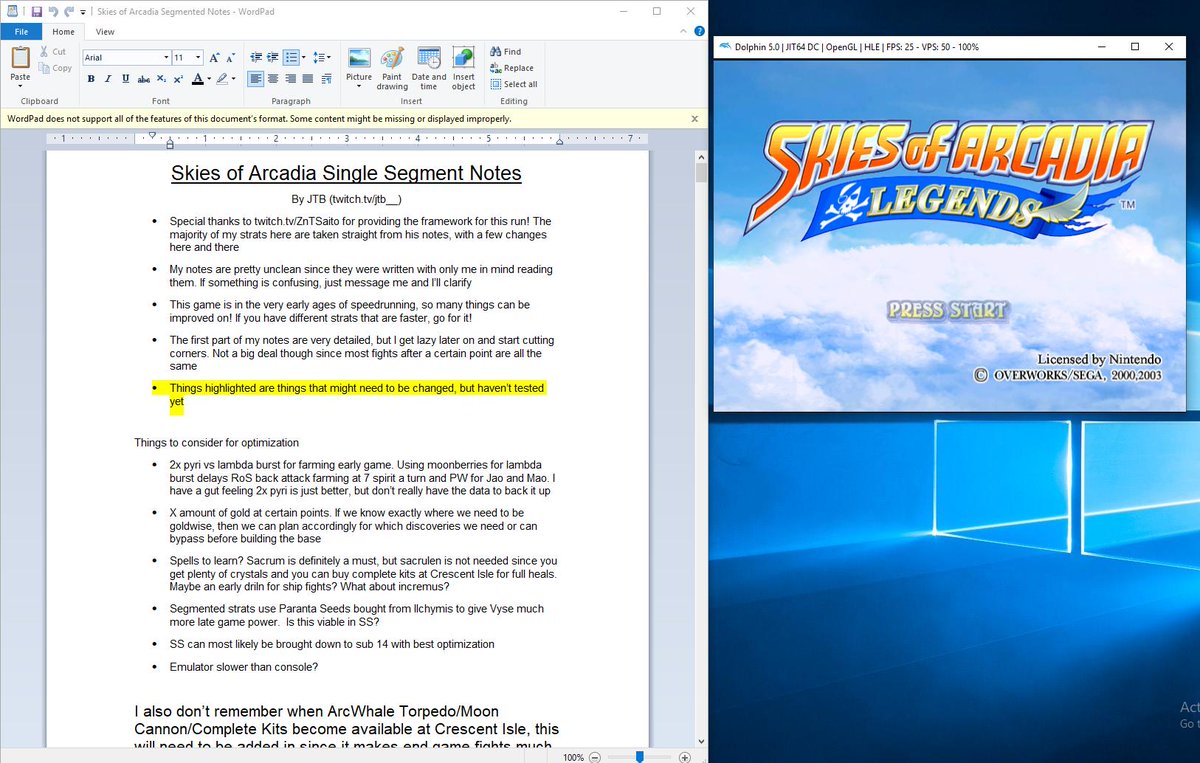Viewport: 1200px width, 763px height.
Task: Expand the font size dropdown arrow
Action: [198, 58]
